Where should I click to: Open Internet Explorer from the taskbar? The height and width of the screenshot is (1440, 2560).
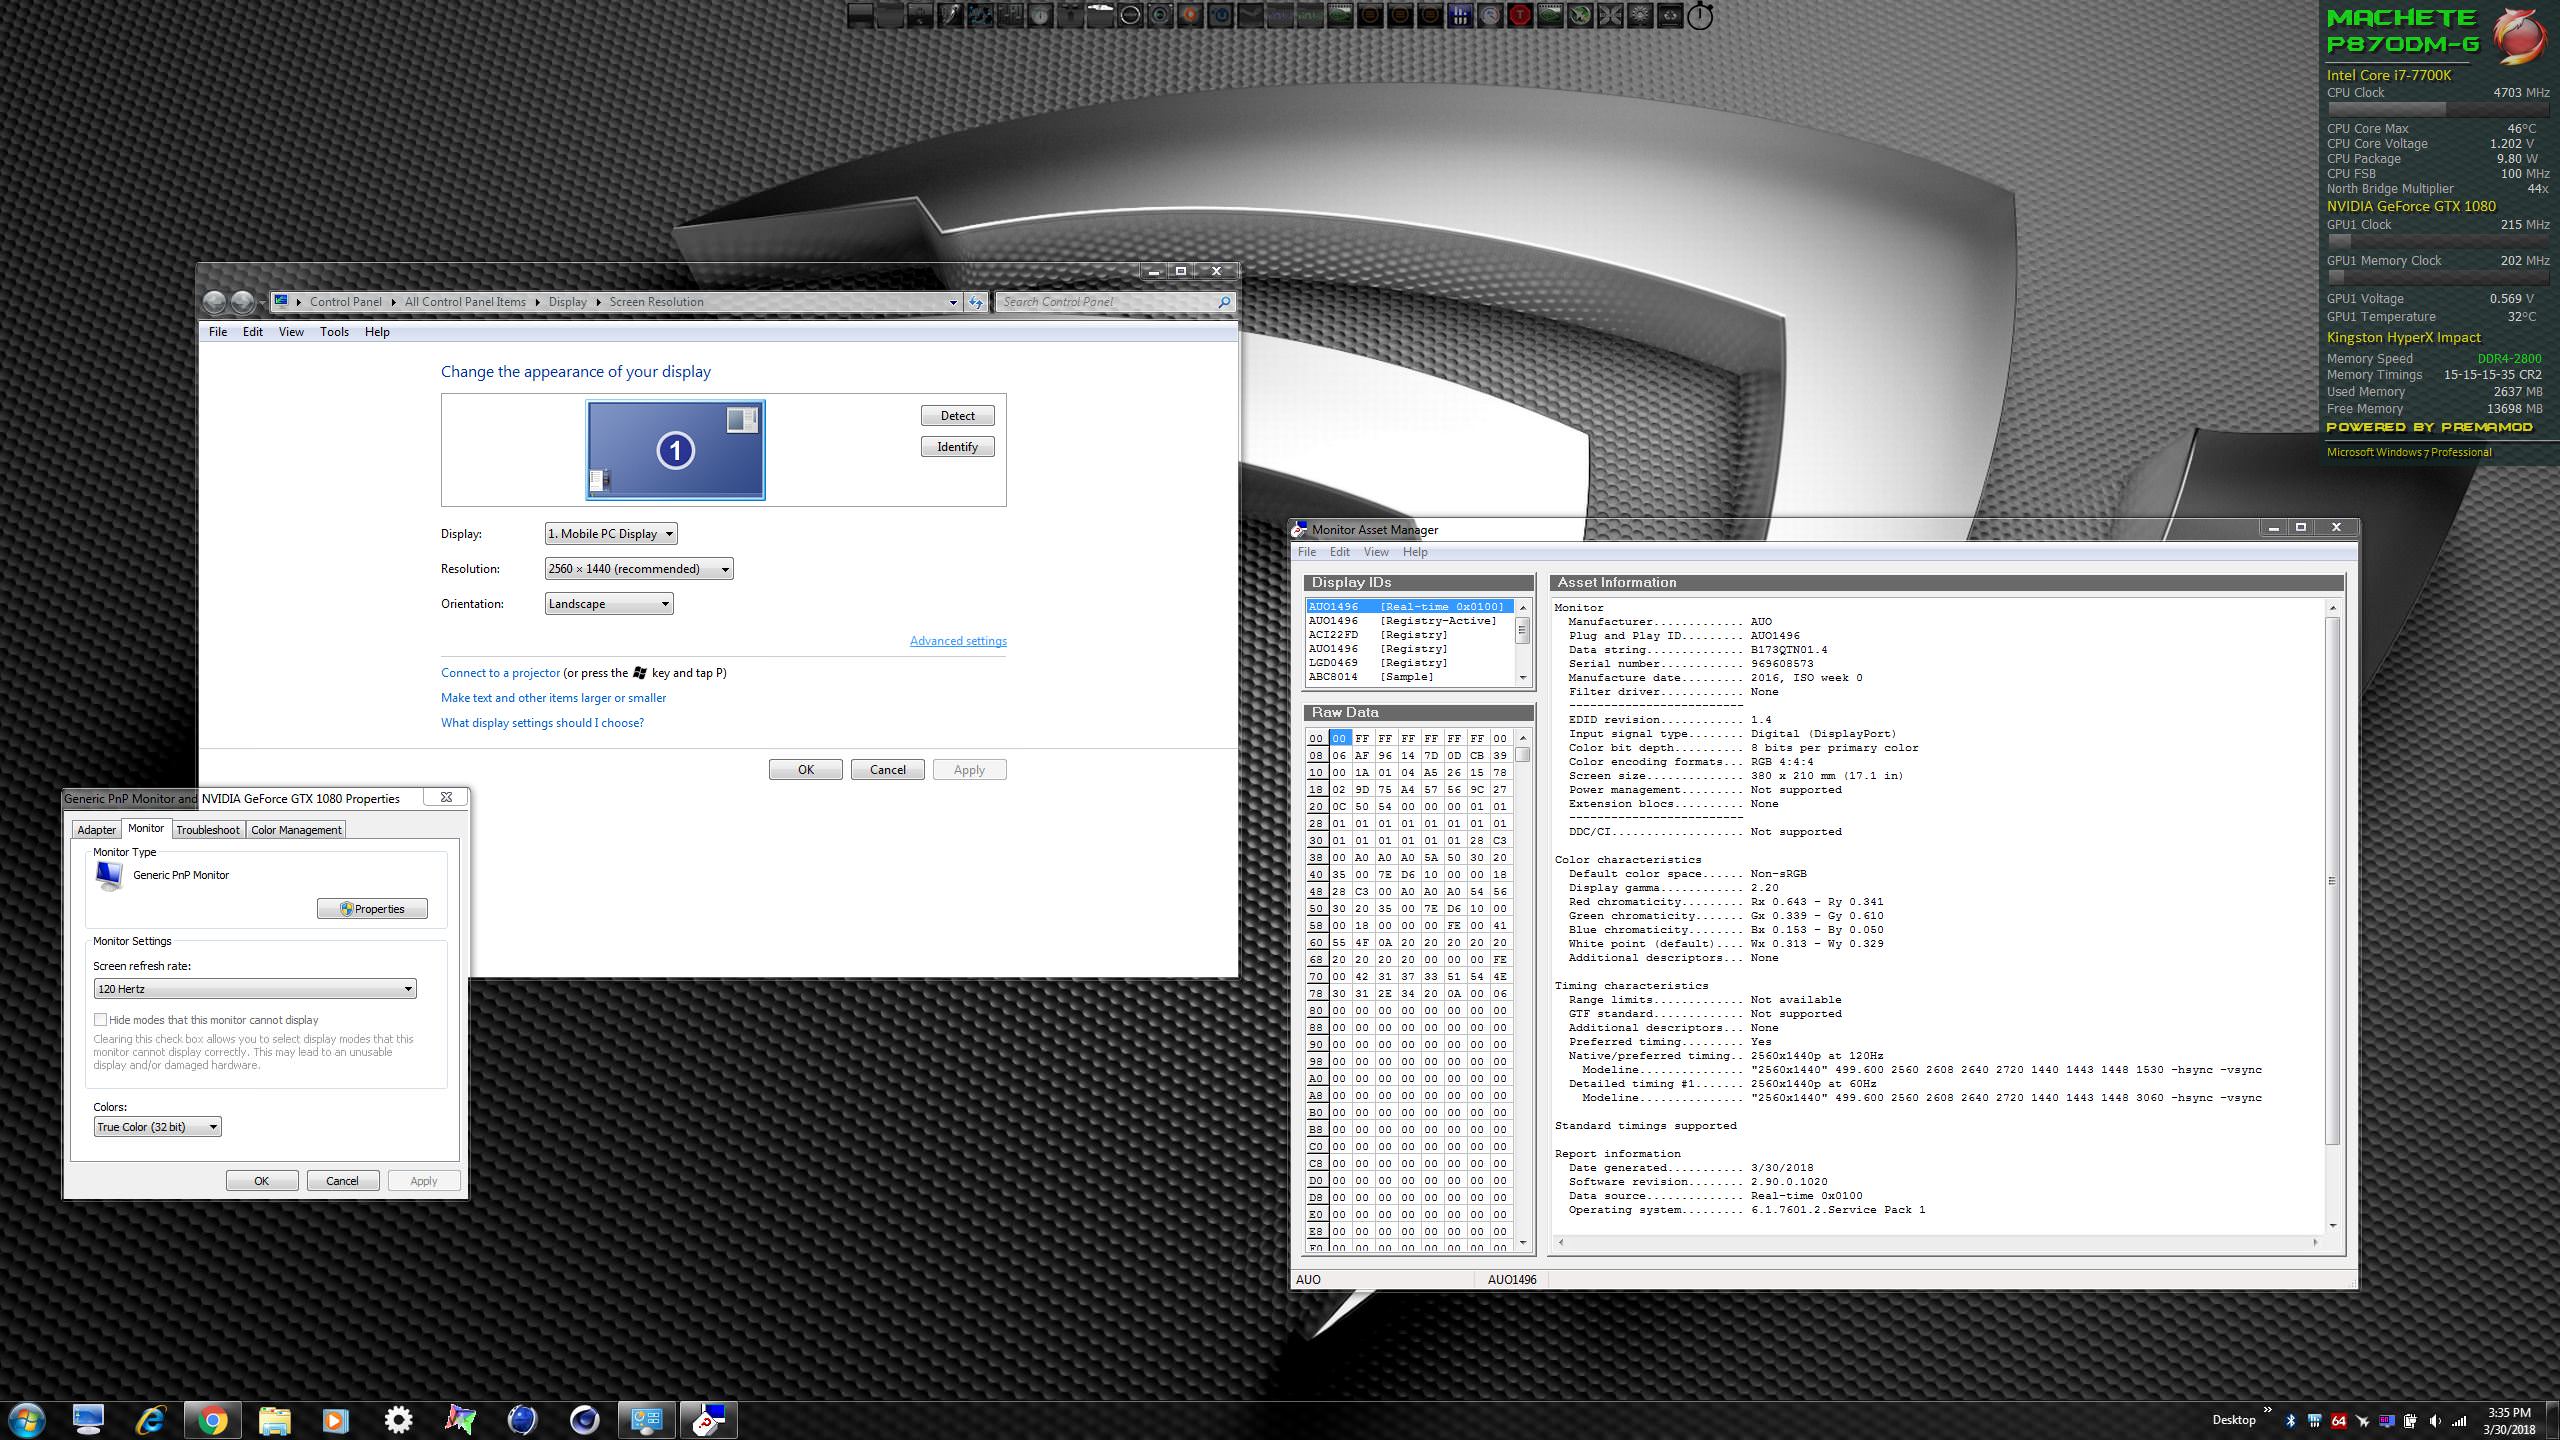(151, 1420)
